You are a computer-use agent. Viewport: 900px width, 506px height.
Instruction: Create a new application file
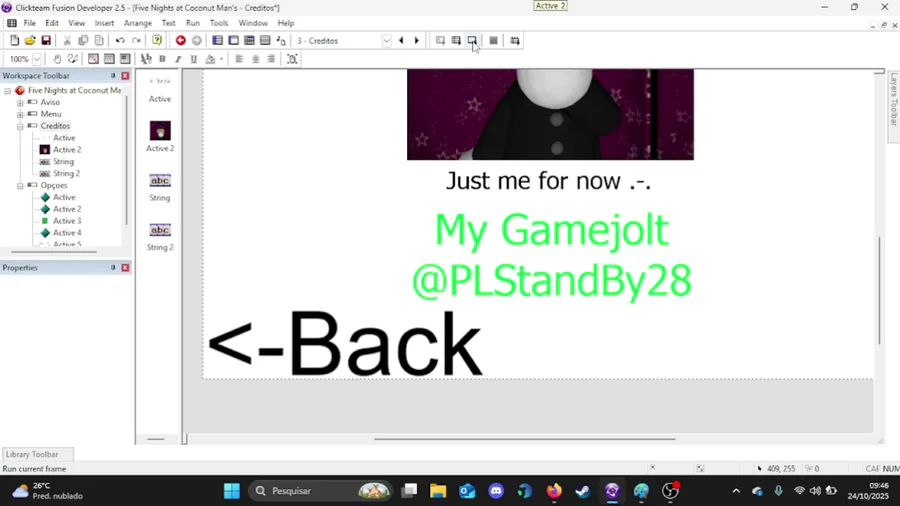(14, 41)
